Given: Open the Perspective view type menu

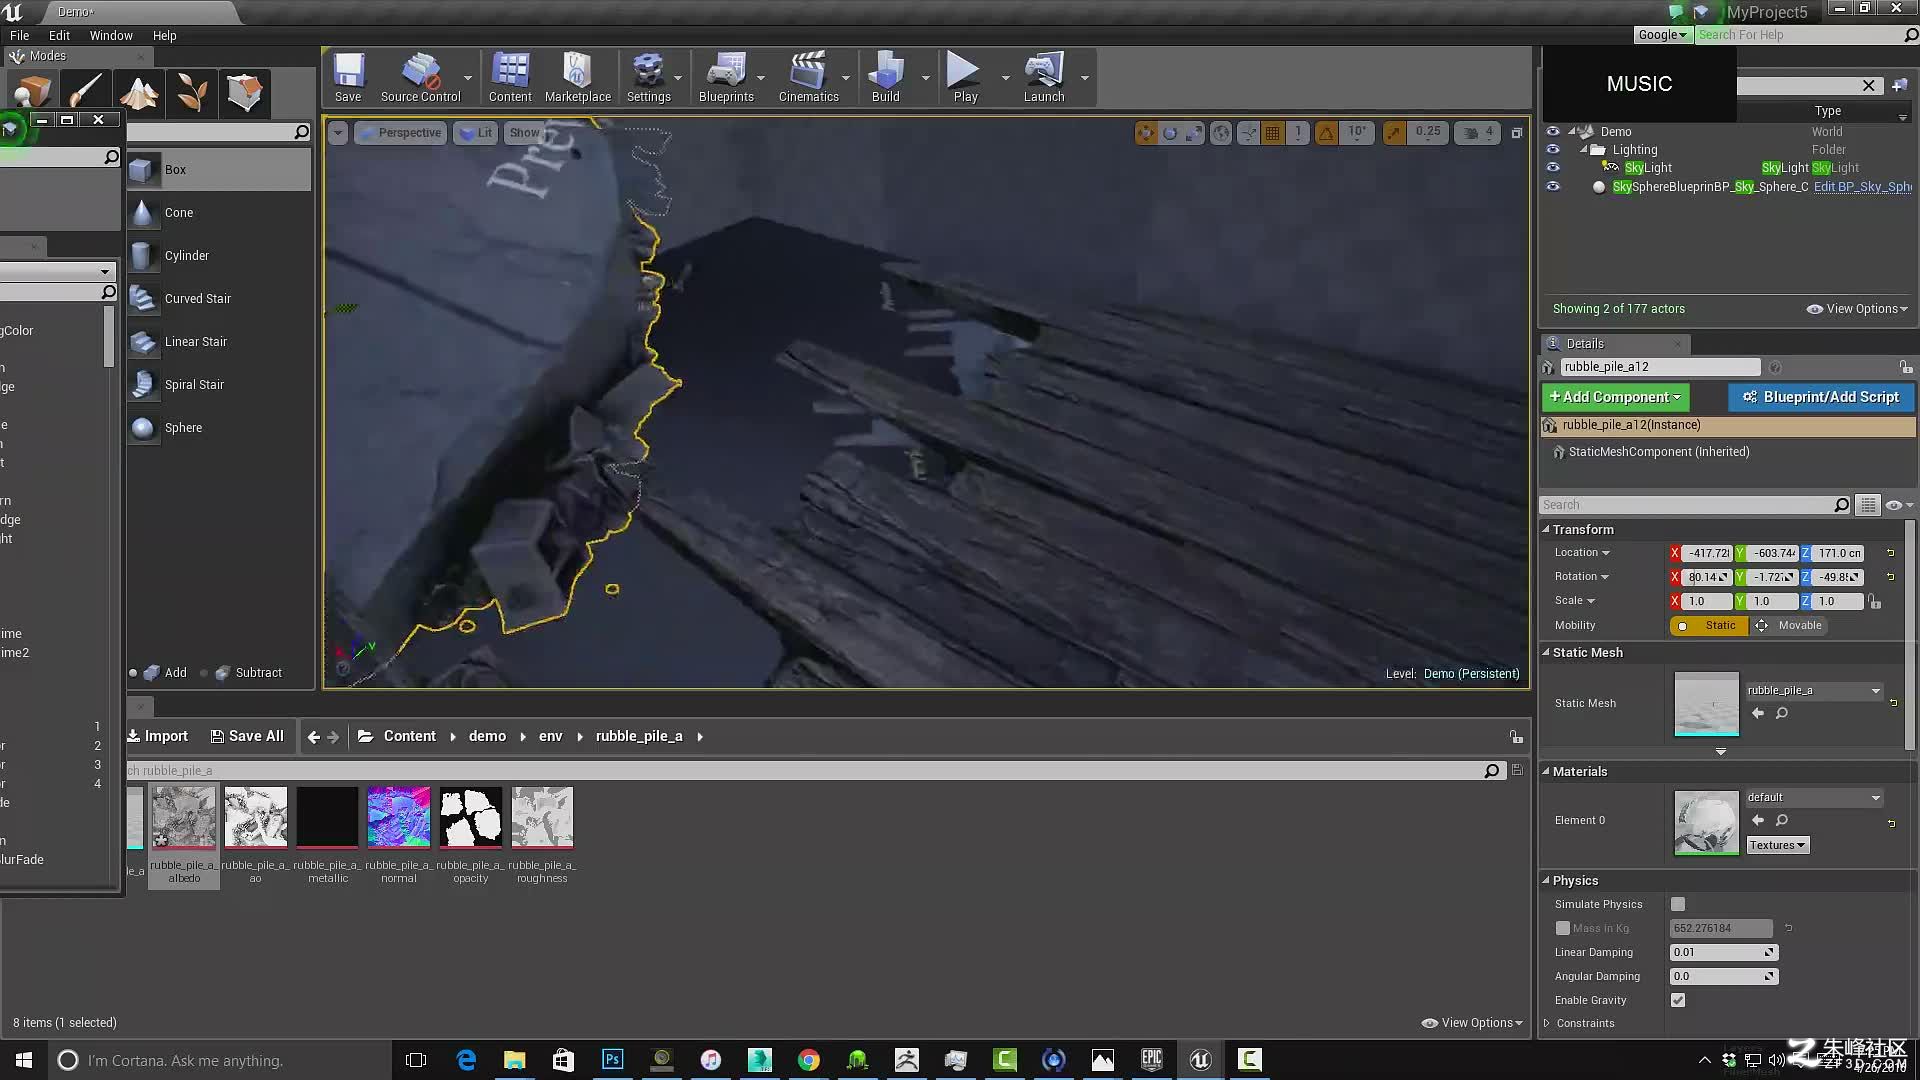Looking at the screenshot, I should pyautogui.click(x=400, y=132).
